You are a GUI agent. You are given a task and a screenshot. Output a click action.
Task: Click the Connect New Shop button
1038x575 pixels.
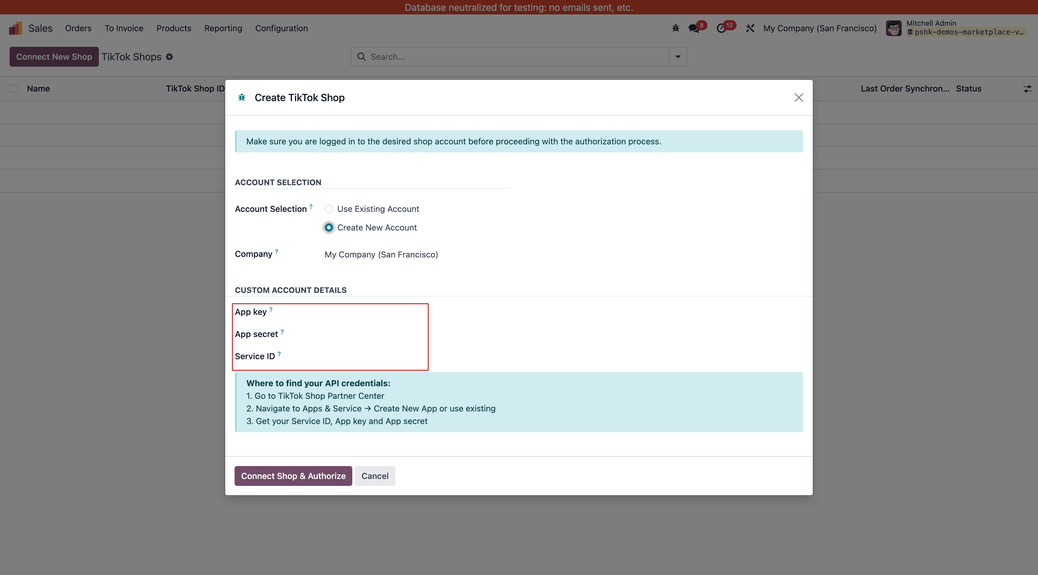(x=54, y=57)
